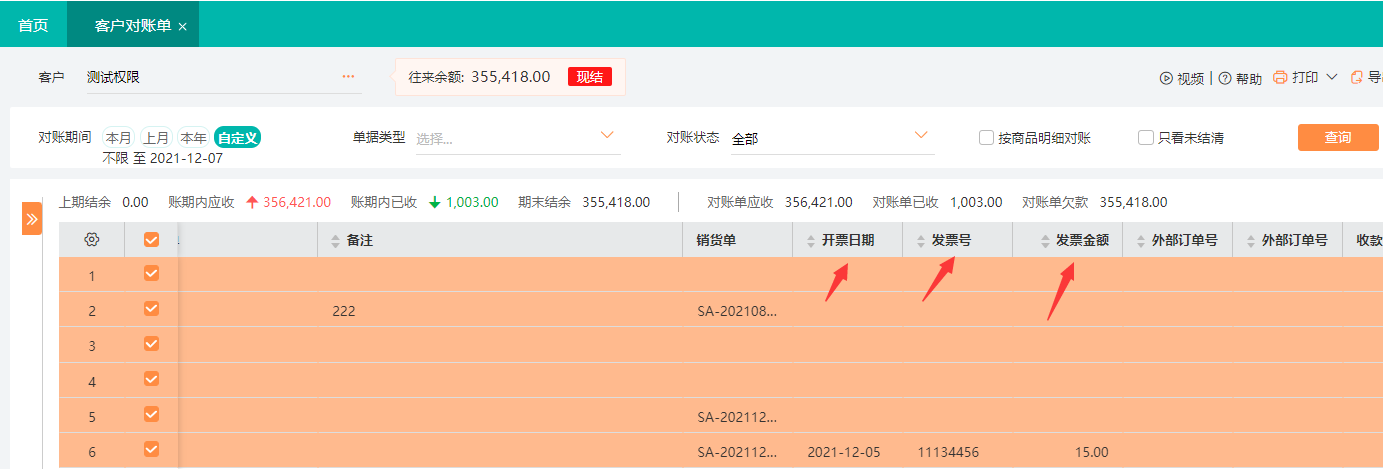Expand the print options dropdown arrow
This screenshot has width=1383, height=469.
click(1331, 77)
